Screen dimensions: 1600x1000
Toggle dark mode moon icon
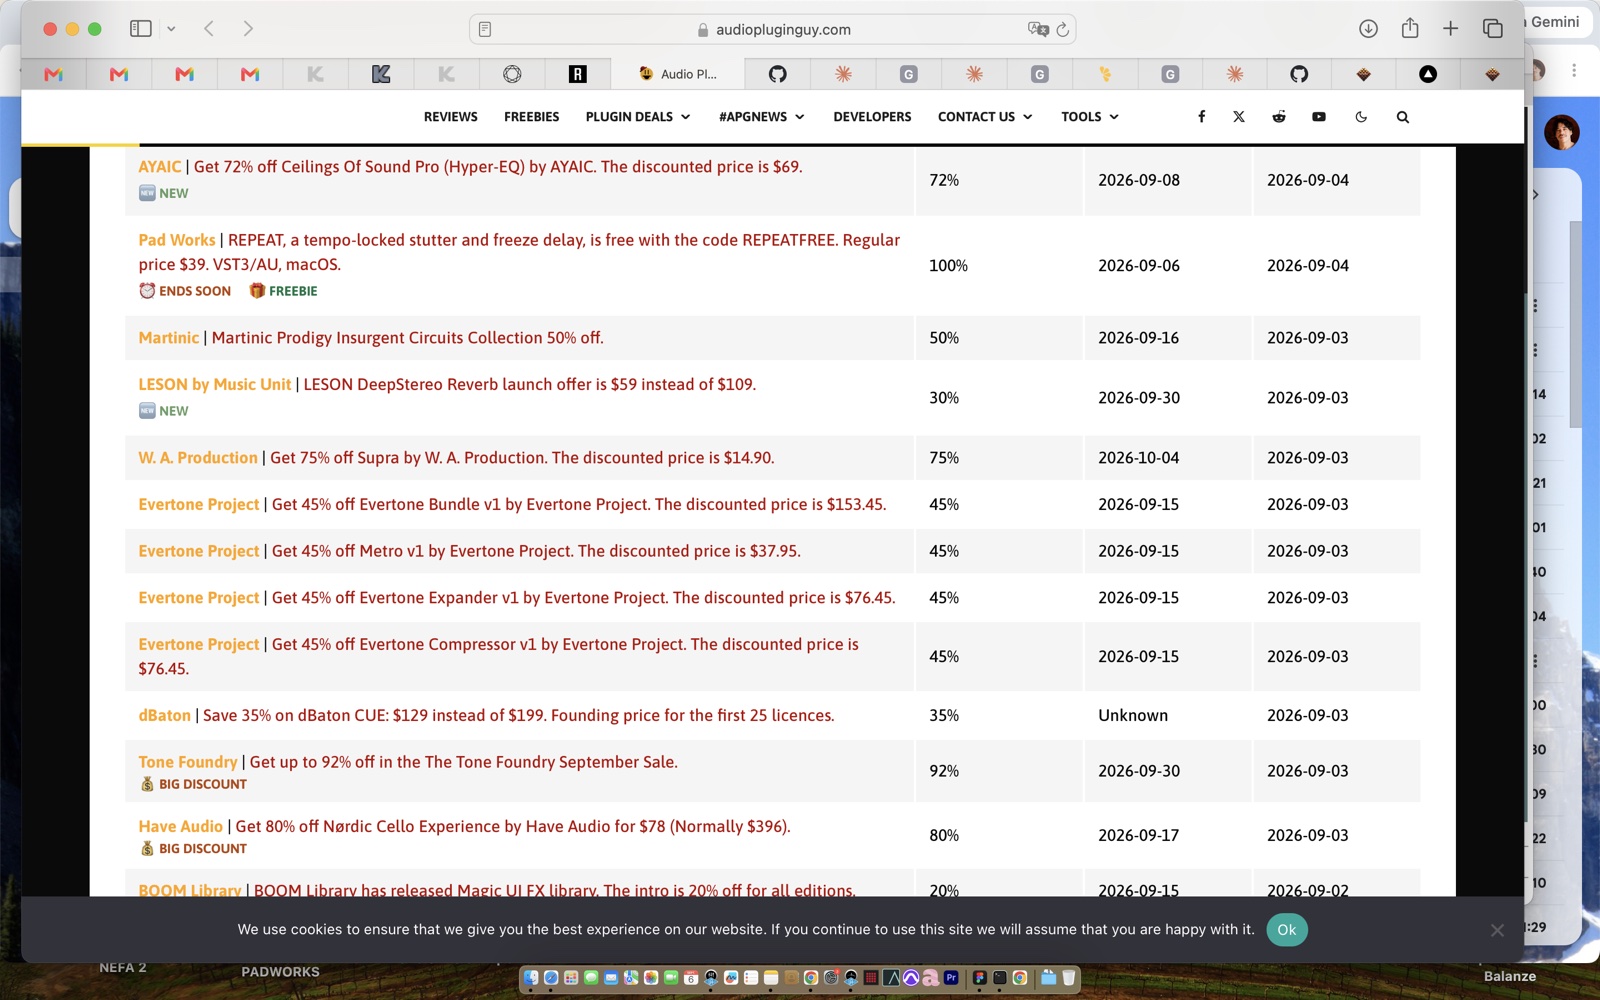(1361, 117)
